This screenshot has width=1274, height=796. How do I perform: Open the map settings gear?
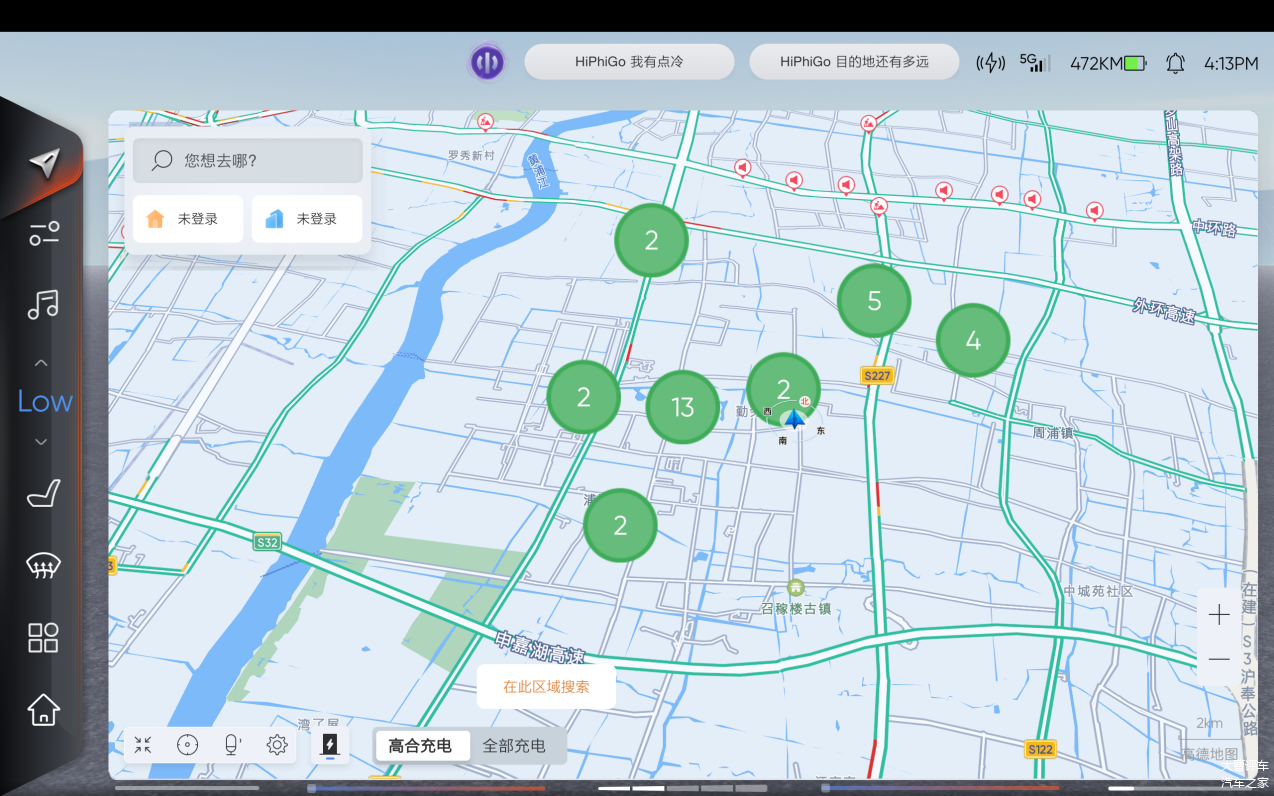(277, 745)
